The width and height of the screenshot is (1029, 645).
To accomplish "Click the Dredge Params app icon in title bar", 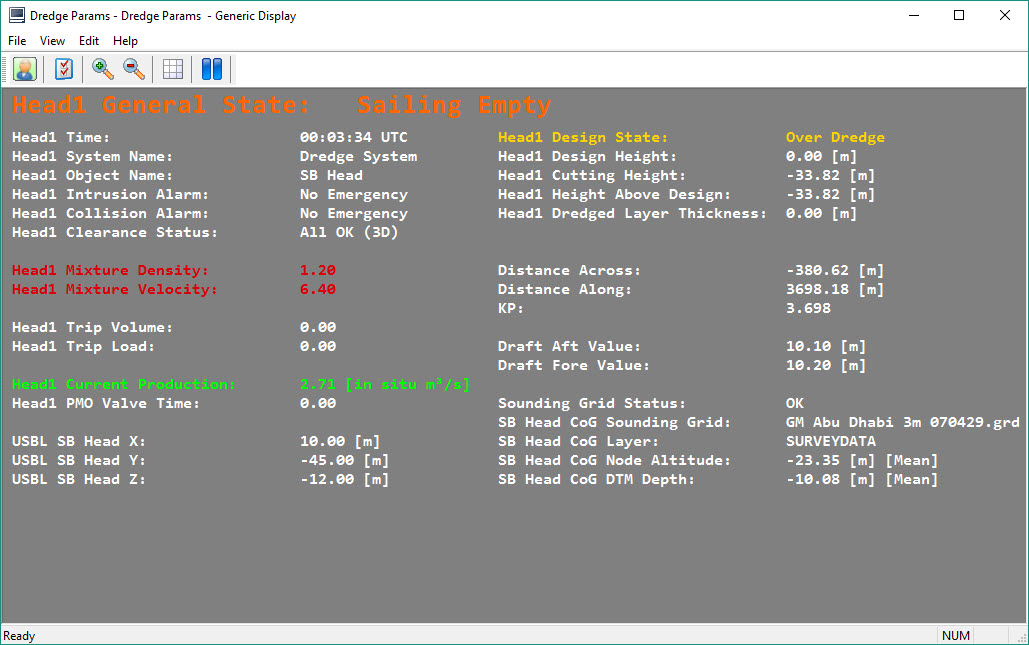I will click(x=17, y=16).
